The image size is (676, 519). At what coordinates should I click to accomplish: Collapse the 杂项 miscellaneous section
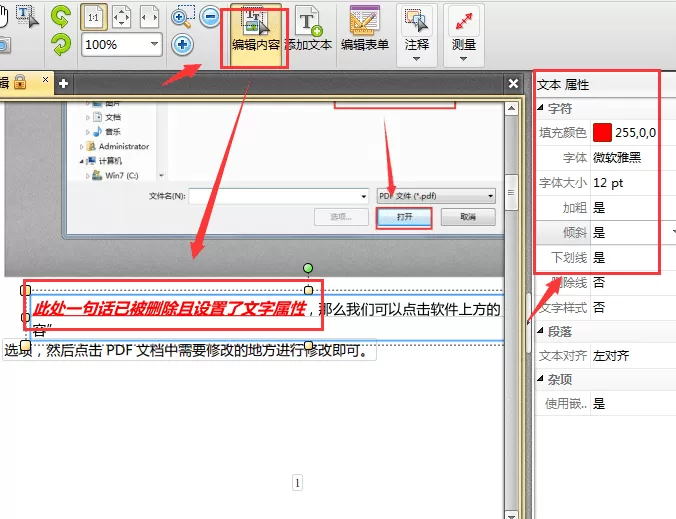pos(541,378)
